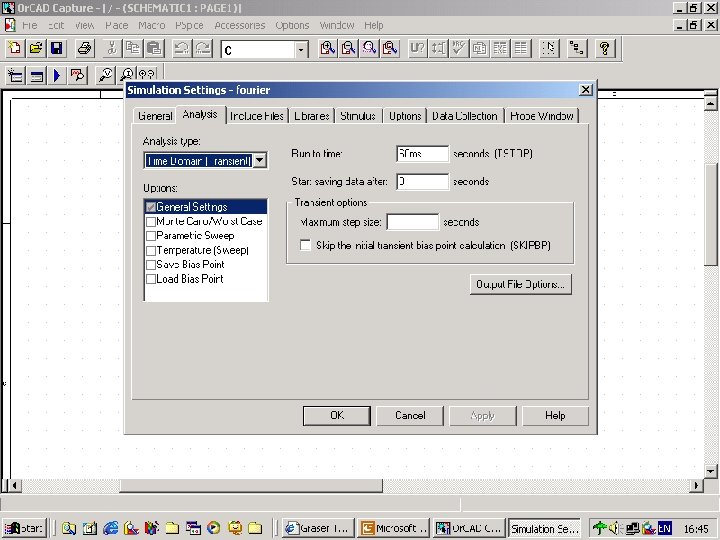The image size is (720, 540).
Task: Undo the last action via toolbar icon
Action: pyautogui.click(x=181, y=48)
